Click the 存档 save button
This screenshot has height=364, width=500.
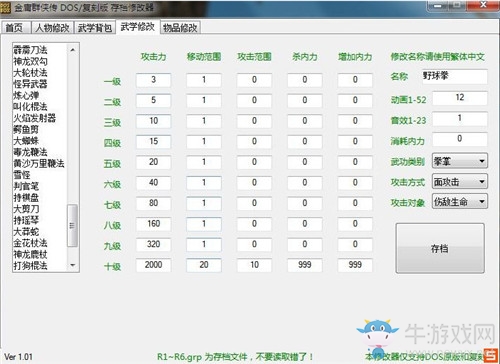(x=440, y=248)
